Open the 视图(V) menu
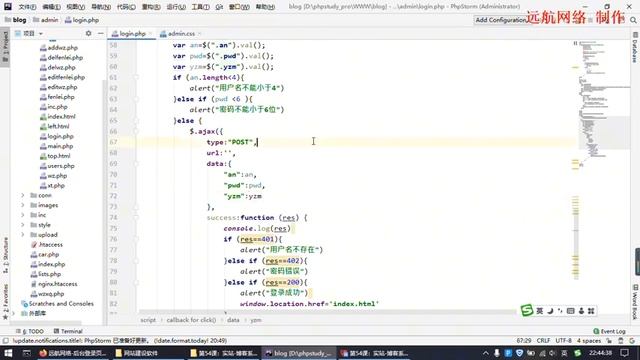 (x=76, y=7)
